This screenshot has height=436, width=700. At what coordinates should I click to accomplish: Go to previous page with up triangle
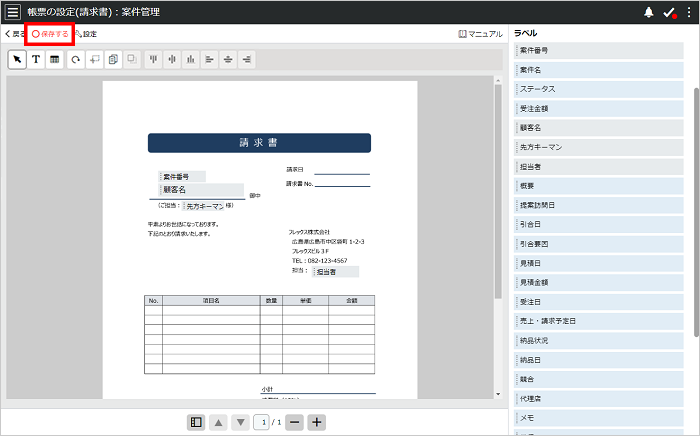(218, 422)
